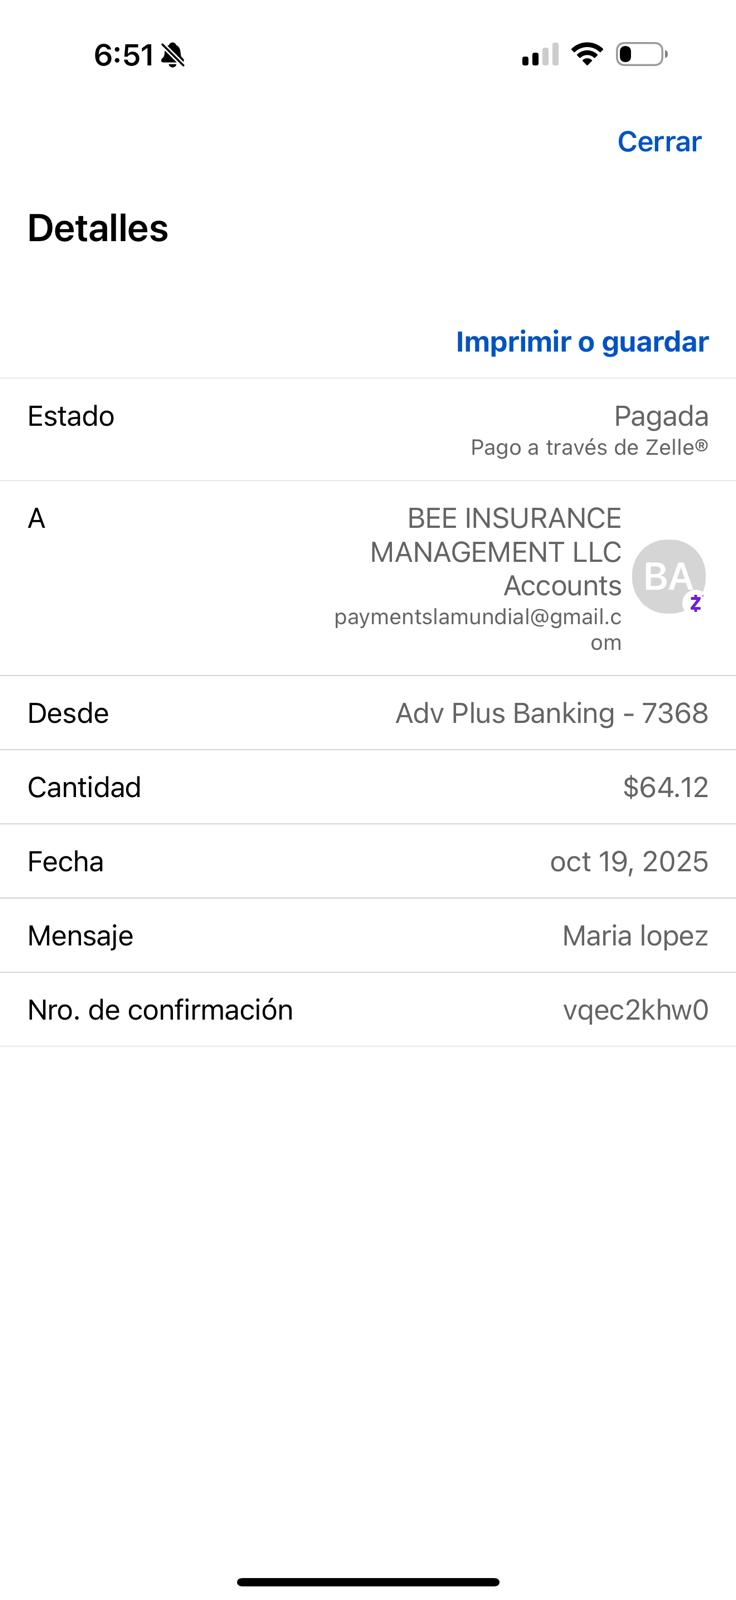This screenshot has width=736, height=1600.
Task: Tap the silent mode bell icon
Action: pyautogui.click(x=173, y=55)
